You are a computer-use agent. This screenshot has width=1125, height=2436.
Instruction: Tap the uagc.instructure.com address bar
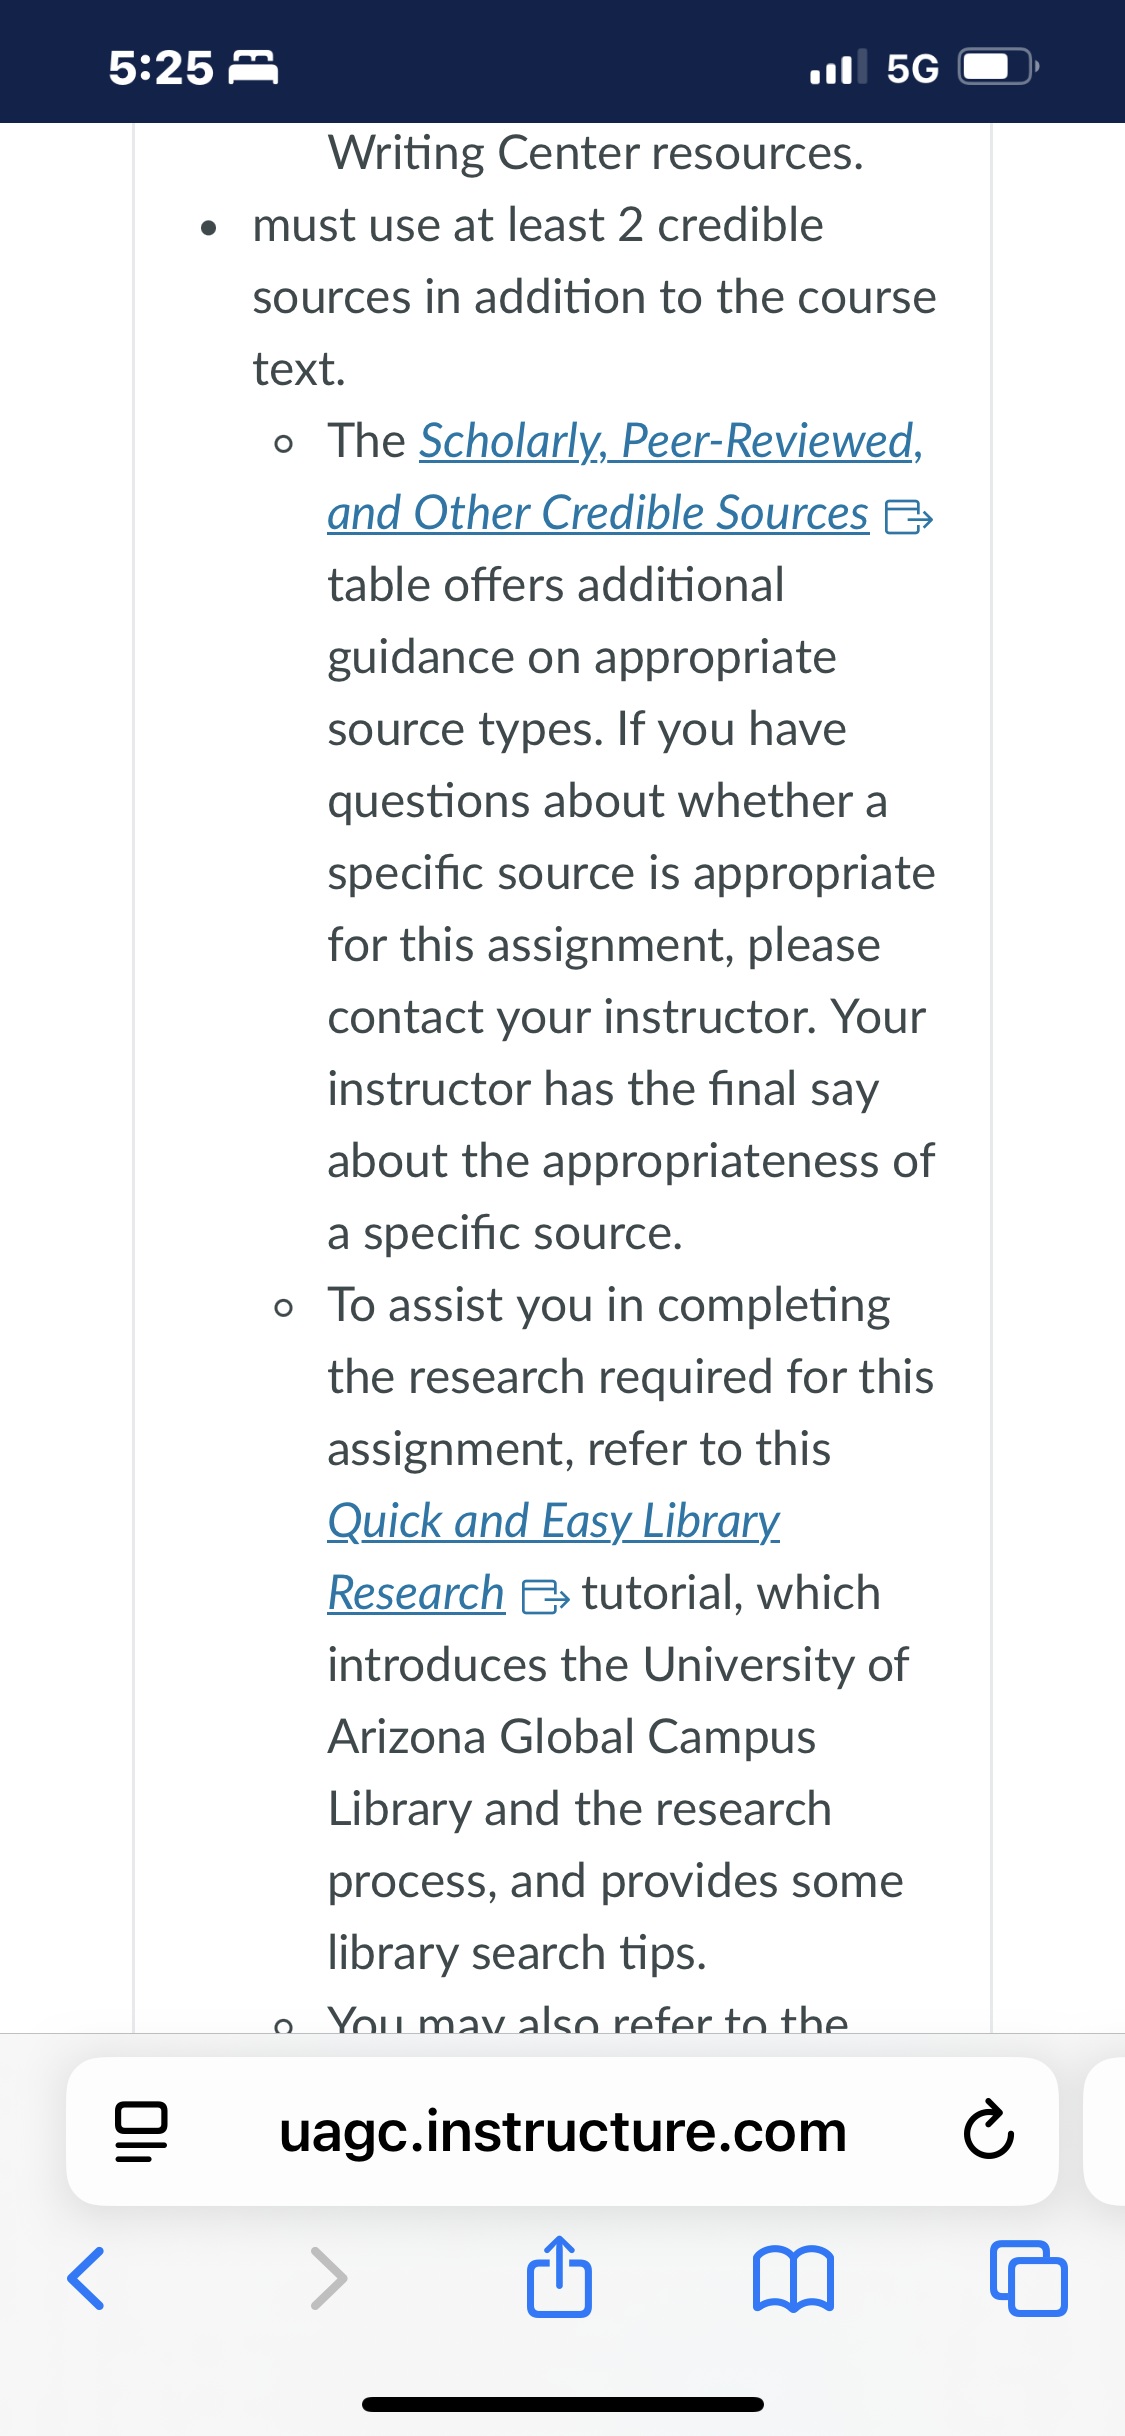pos(562,2131)
